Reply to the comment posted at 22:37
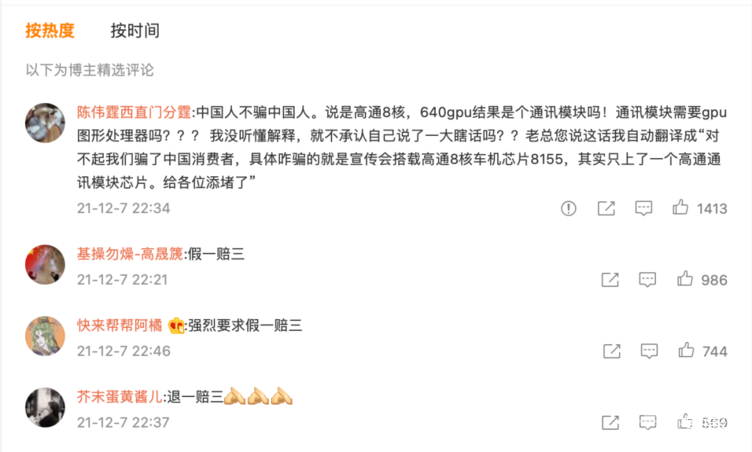The width and height of the screenshot is (752, 452). coord(647,423)
